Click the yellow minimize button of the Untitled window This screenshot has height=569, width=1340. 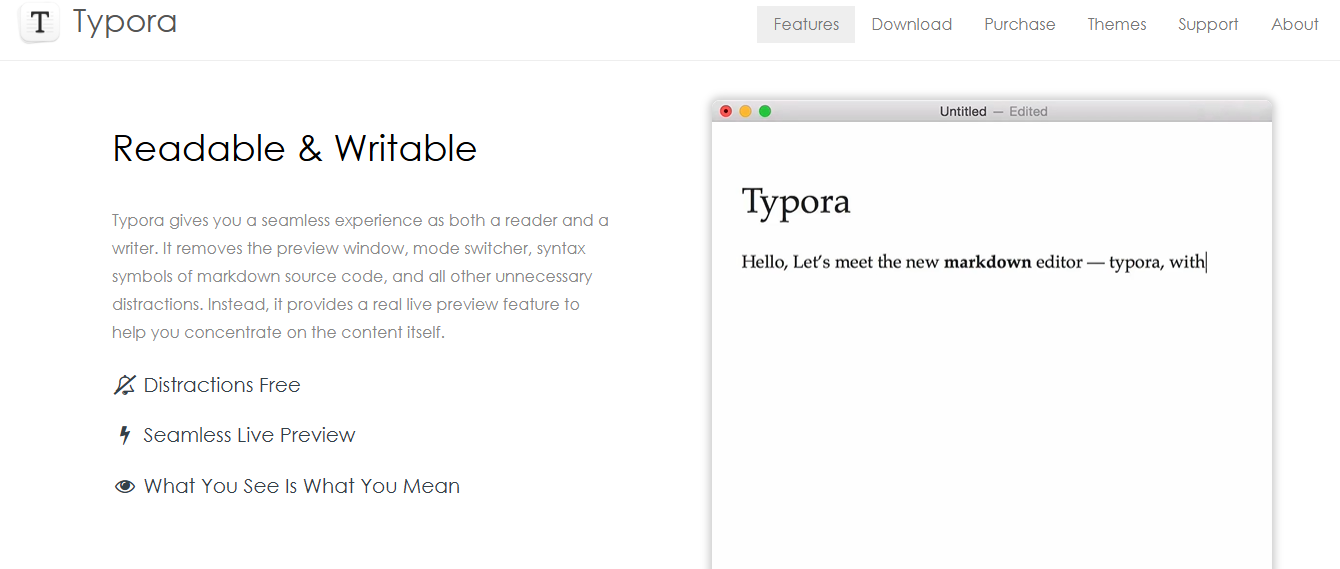(x=745, y=111)
